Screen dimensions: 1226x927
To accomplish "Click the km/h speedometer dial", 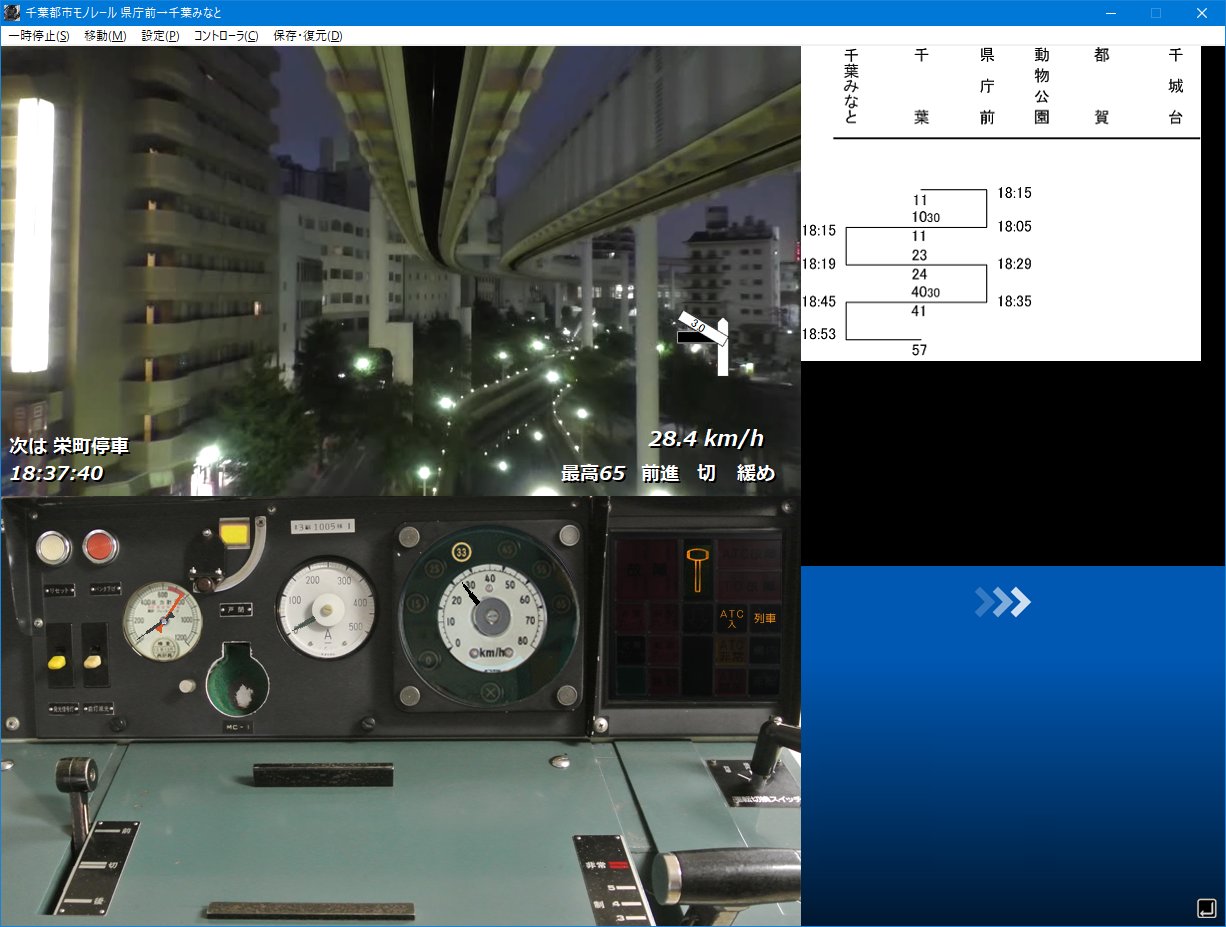I will (490, 617).
